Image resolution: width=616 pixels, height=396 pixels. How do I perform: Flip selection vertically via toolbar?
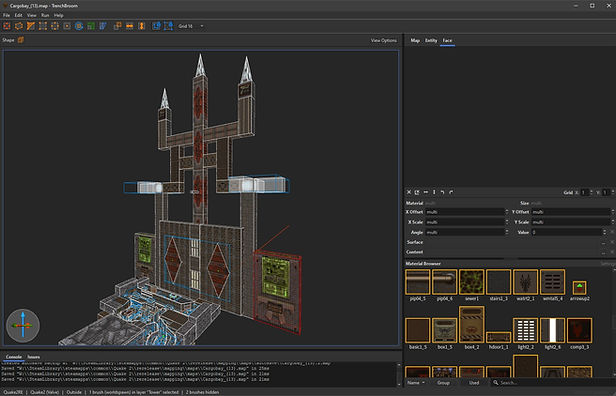[142, 26]
